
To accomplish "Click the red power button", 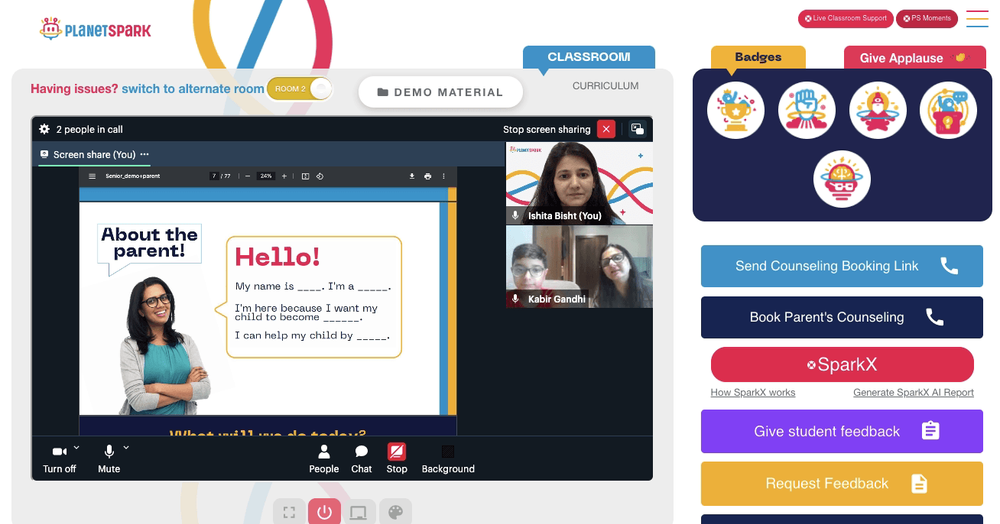I will point(324,512).
